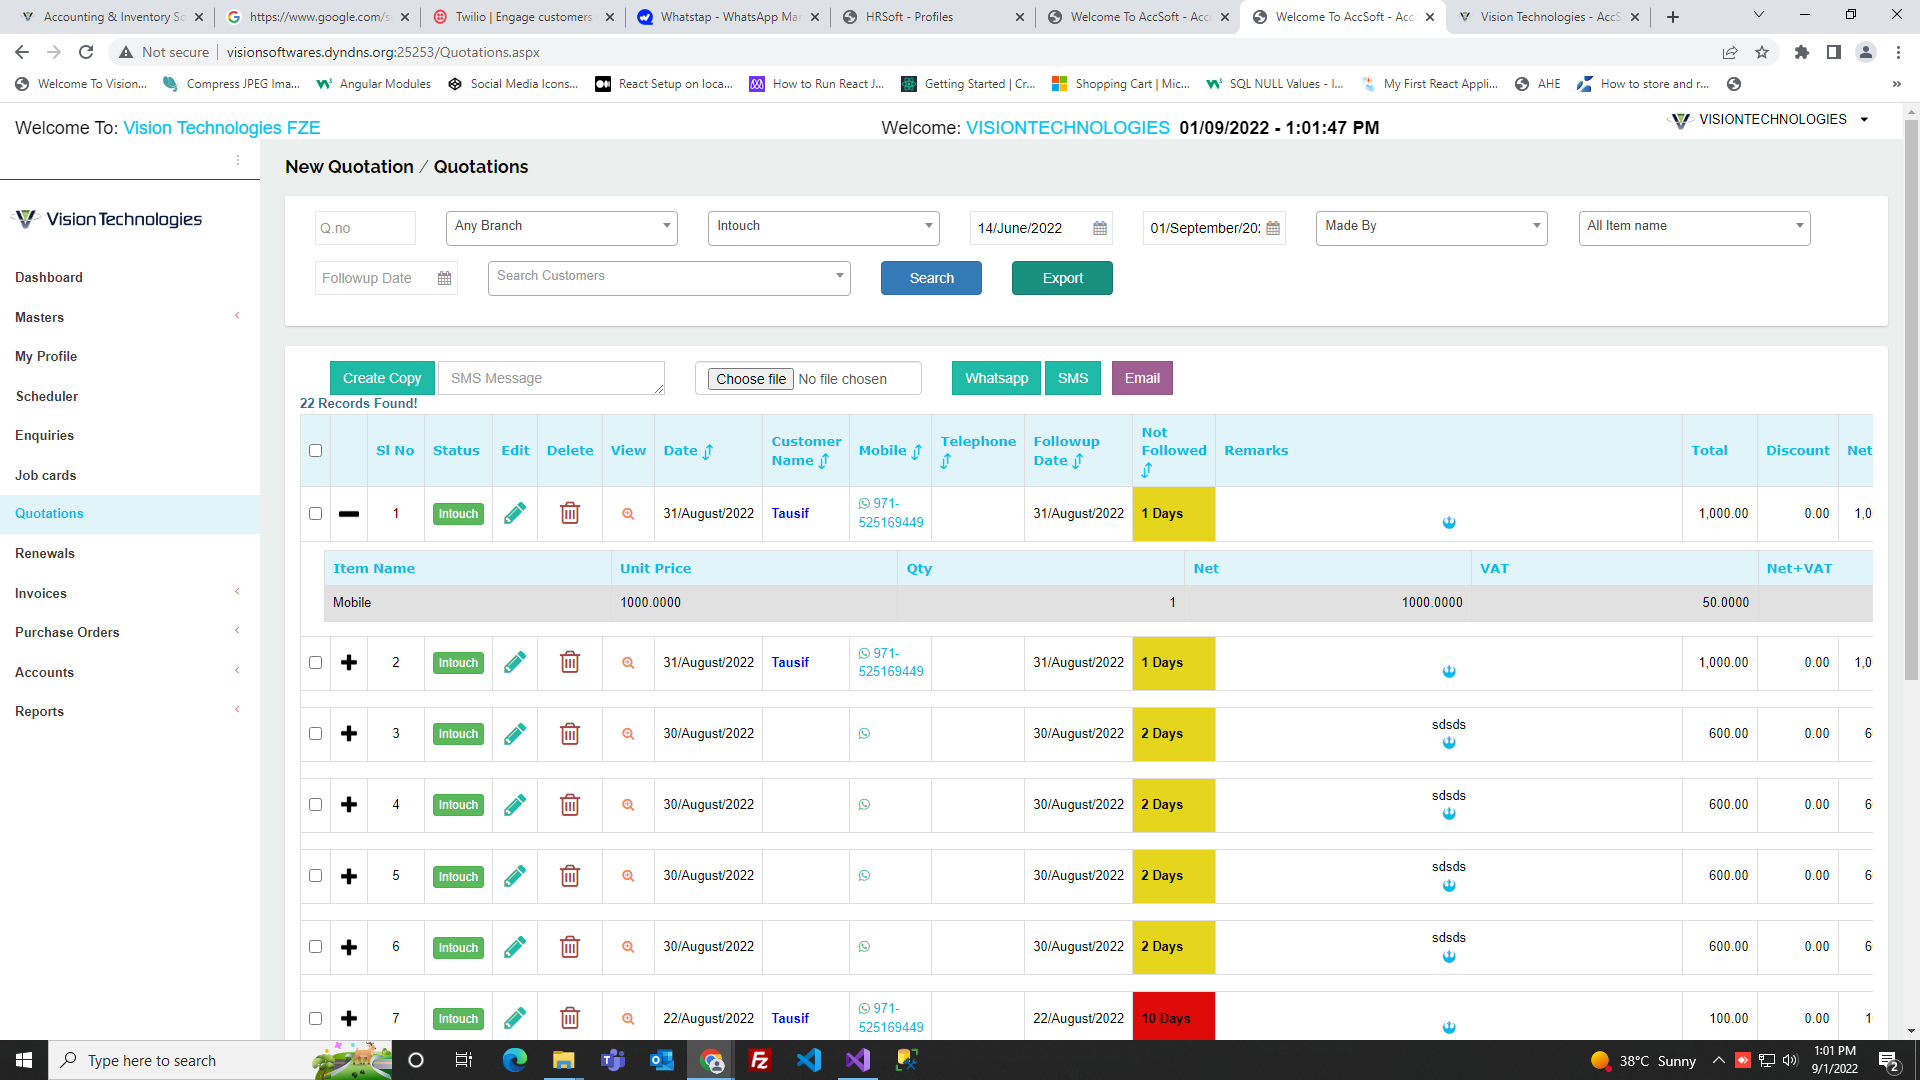Viewport: 1920px width, 1080px height.
Task: Sort the Date column with its arrows
Action: pyautogui.click(x=710, y=450)
